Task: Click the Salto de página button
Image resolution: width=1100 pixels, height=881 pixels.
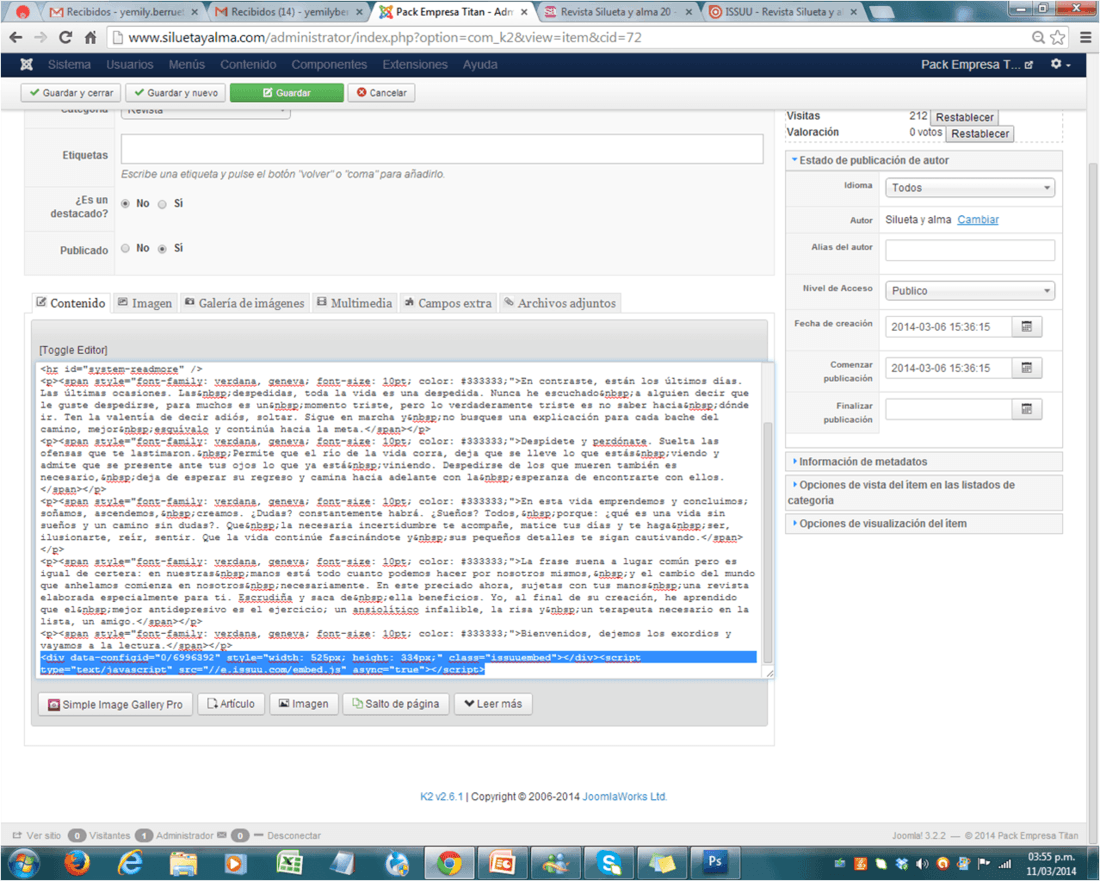Action: point(396,704)
